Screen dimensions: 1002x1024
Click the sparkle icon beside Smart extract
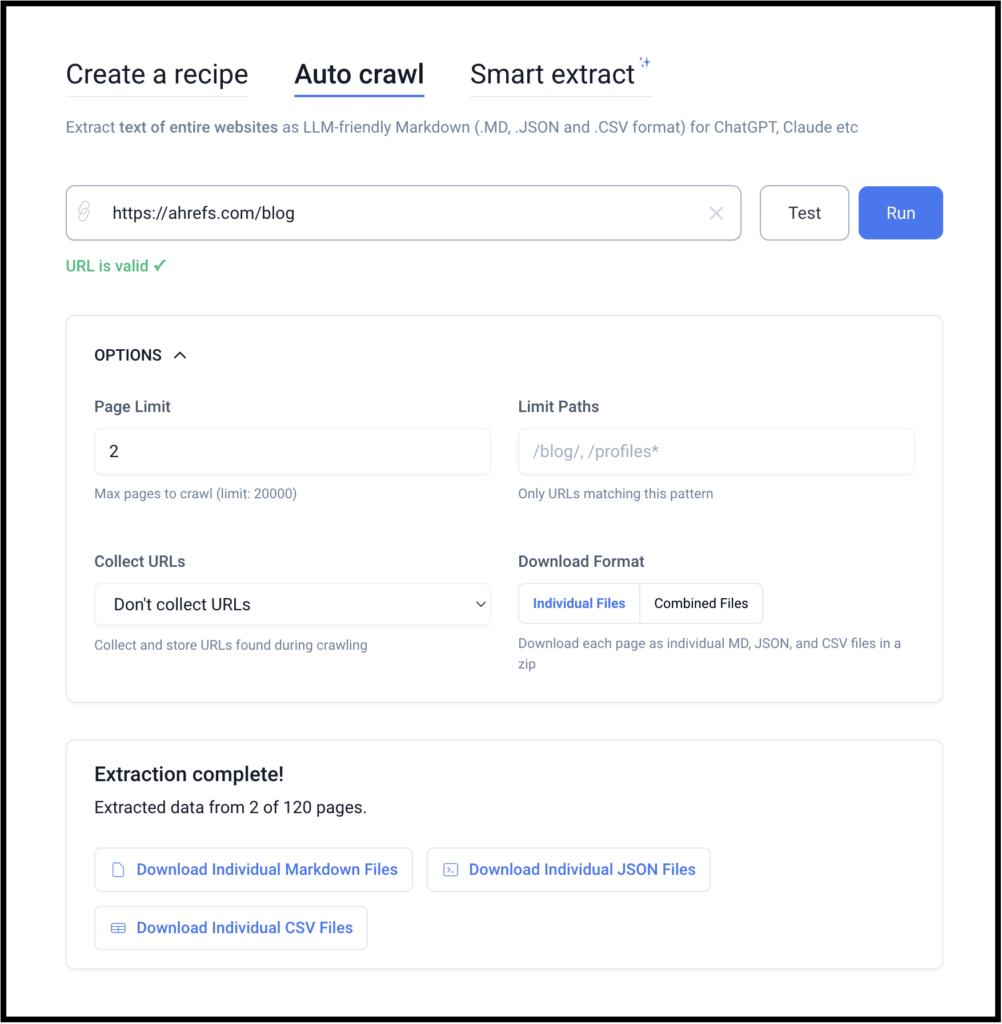pyautogui.click(x=646, y=60)
